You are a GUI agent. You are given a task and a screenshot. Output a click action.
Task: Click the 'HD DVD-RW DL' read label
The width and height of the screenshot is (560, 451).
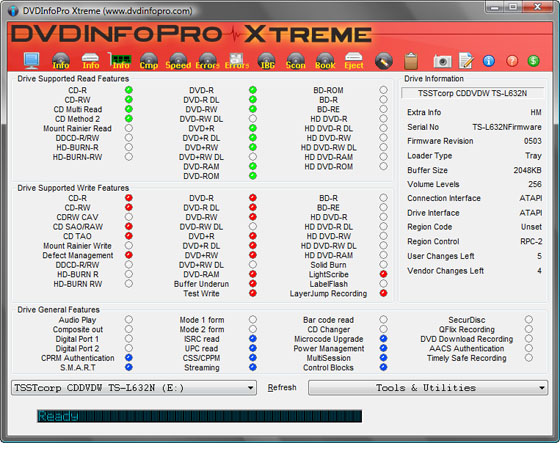point(329,147)
